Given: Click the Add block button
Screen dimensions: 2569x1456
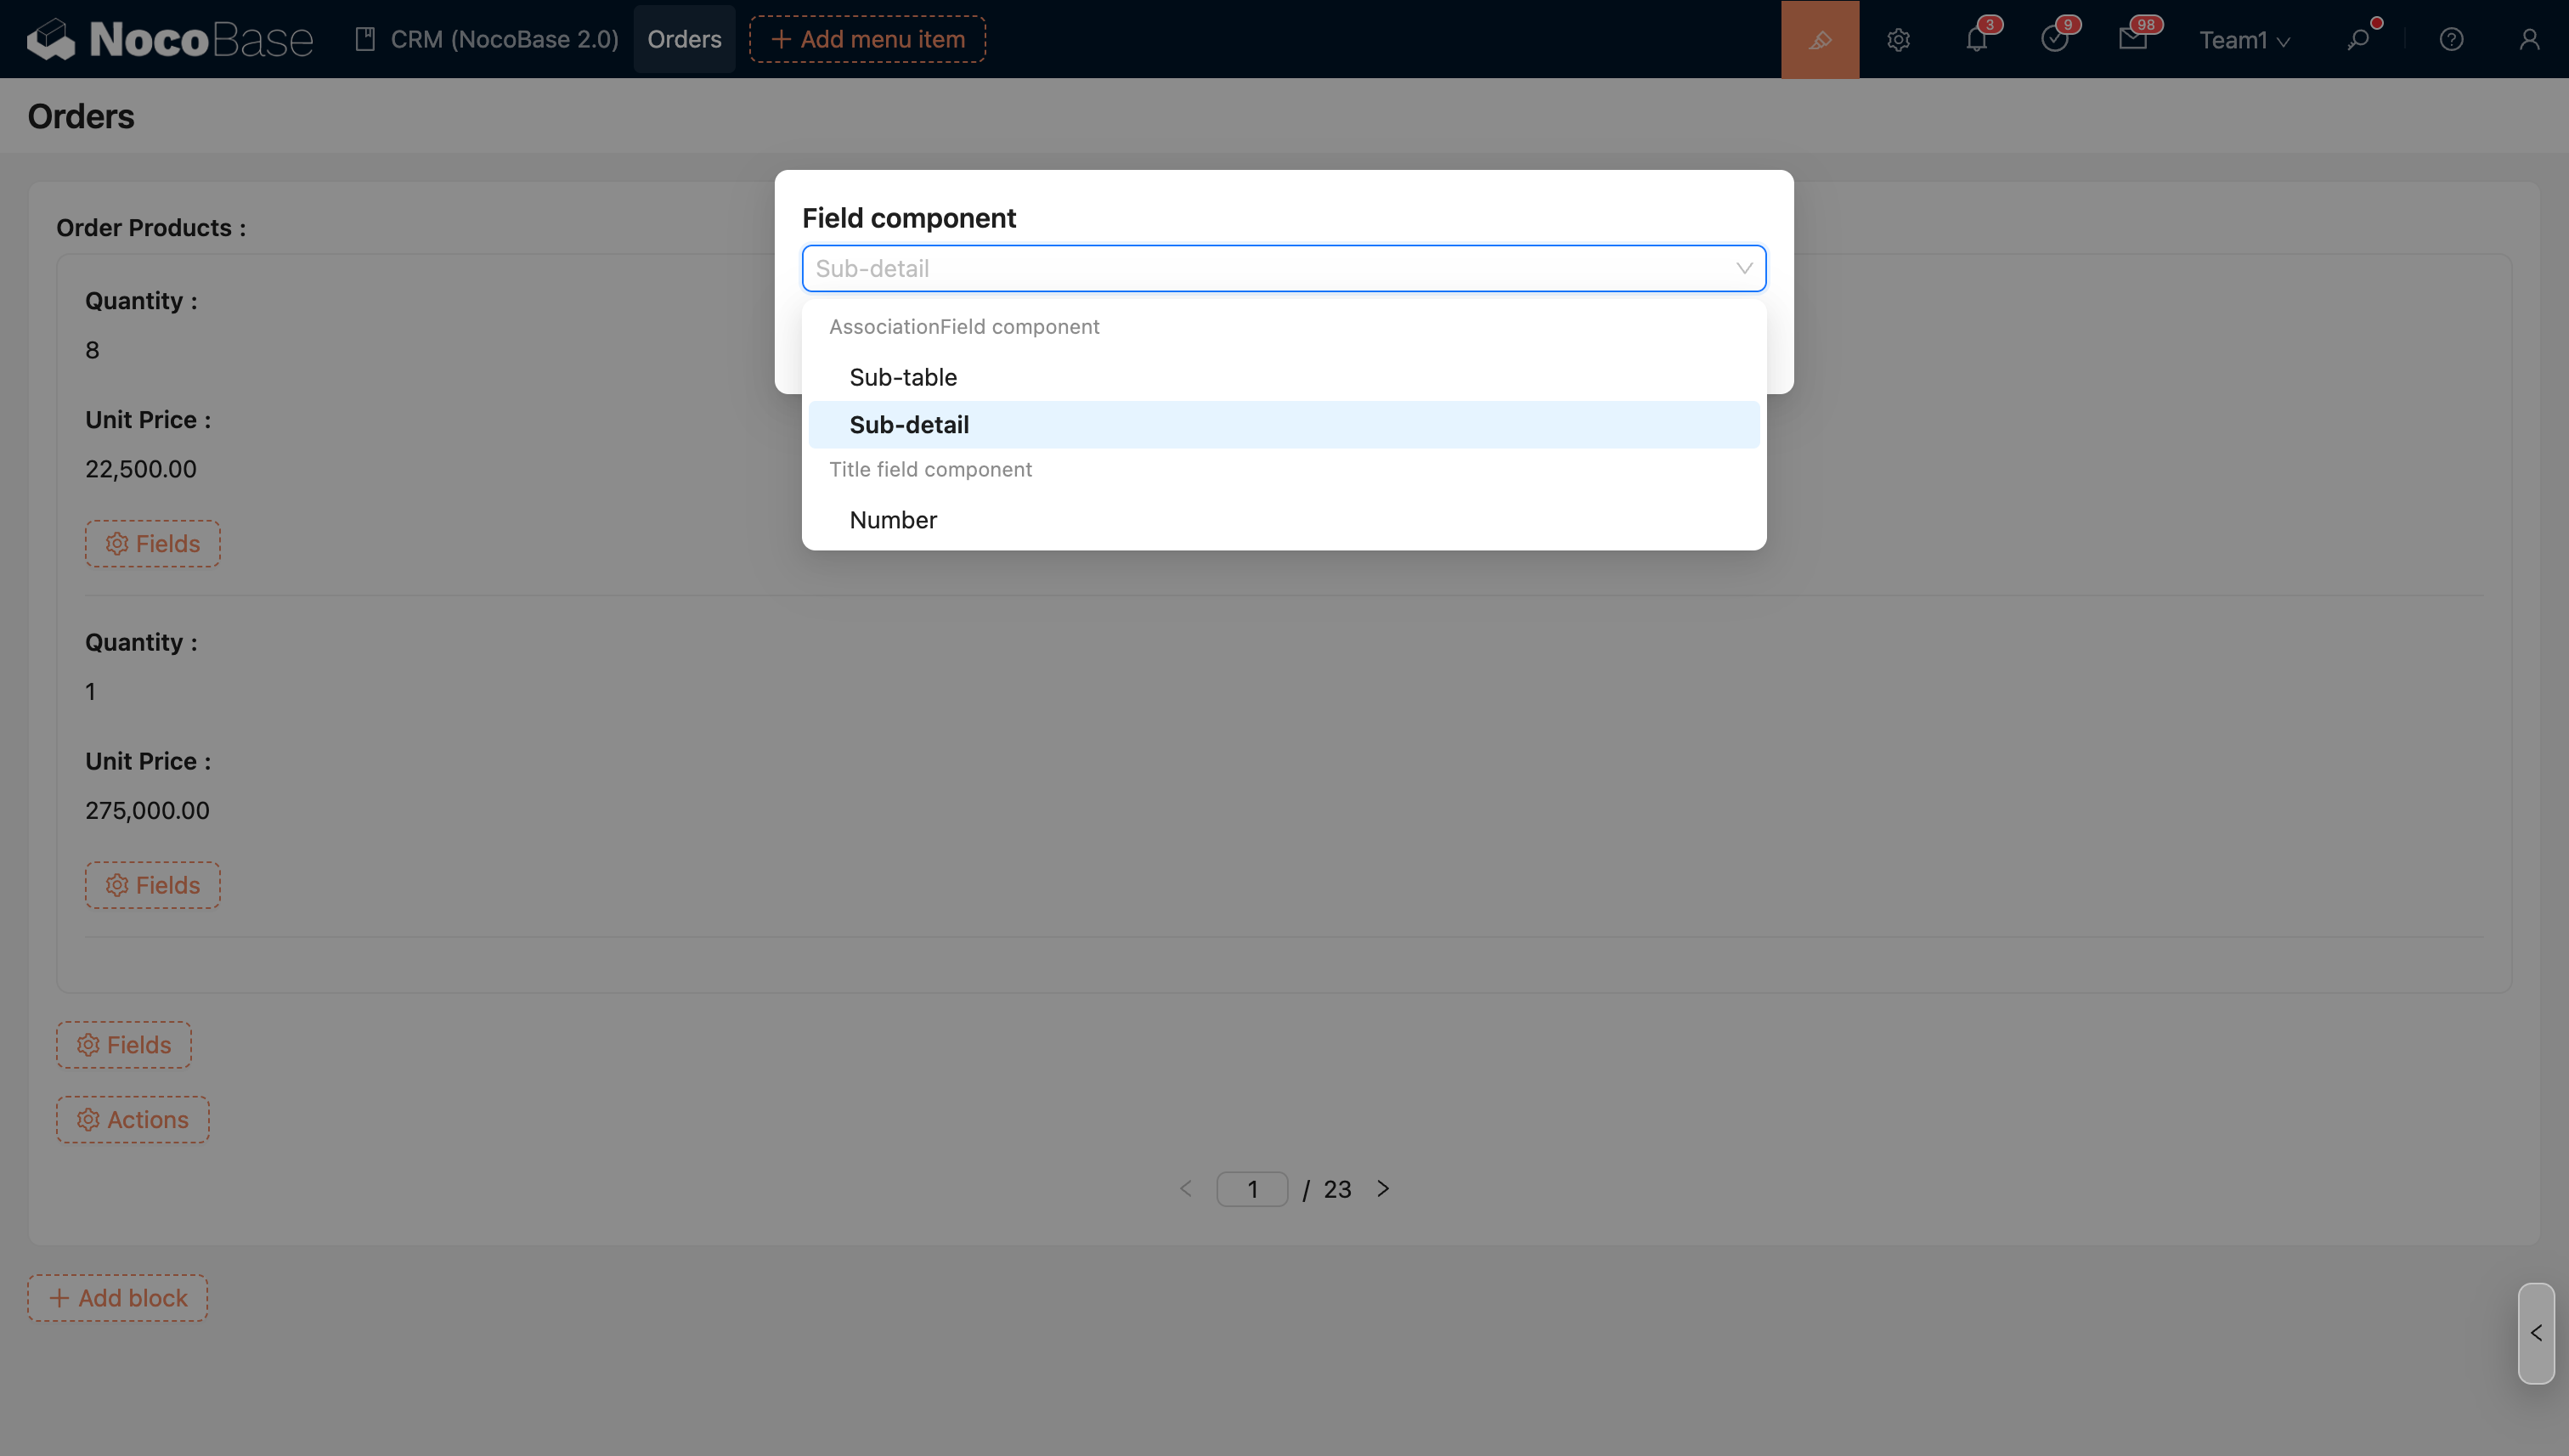Looking at the screenshot, I should tap(118, 1298).
